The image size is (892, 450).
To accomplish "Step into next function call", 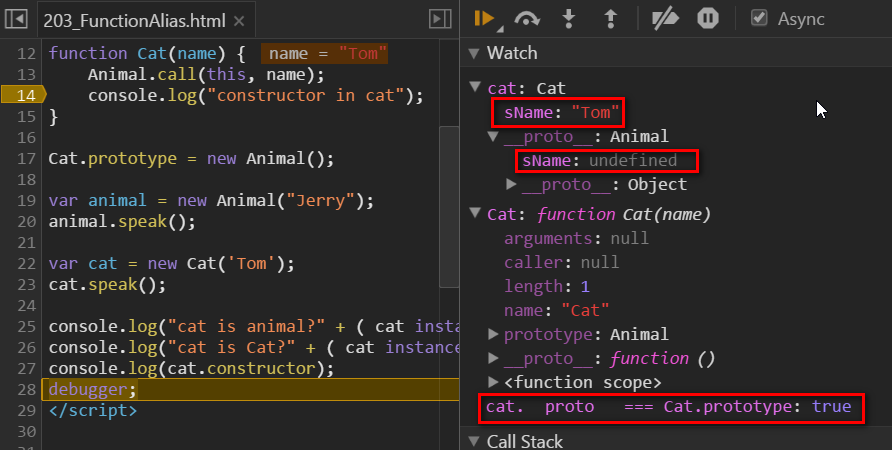I will [568, 19].
